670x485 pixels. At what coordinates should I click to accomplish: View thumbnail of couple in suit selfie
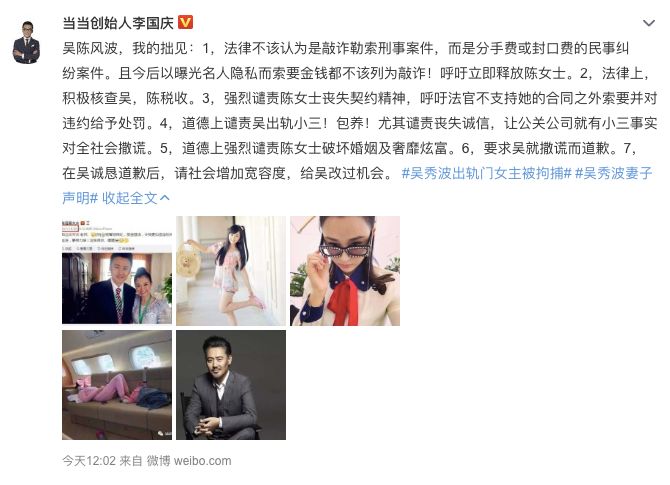[x=117, y=270]
